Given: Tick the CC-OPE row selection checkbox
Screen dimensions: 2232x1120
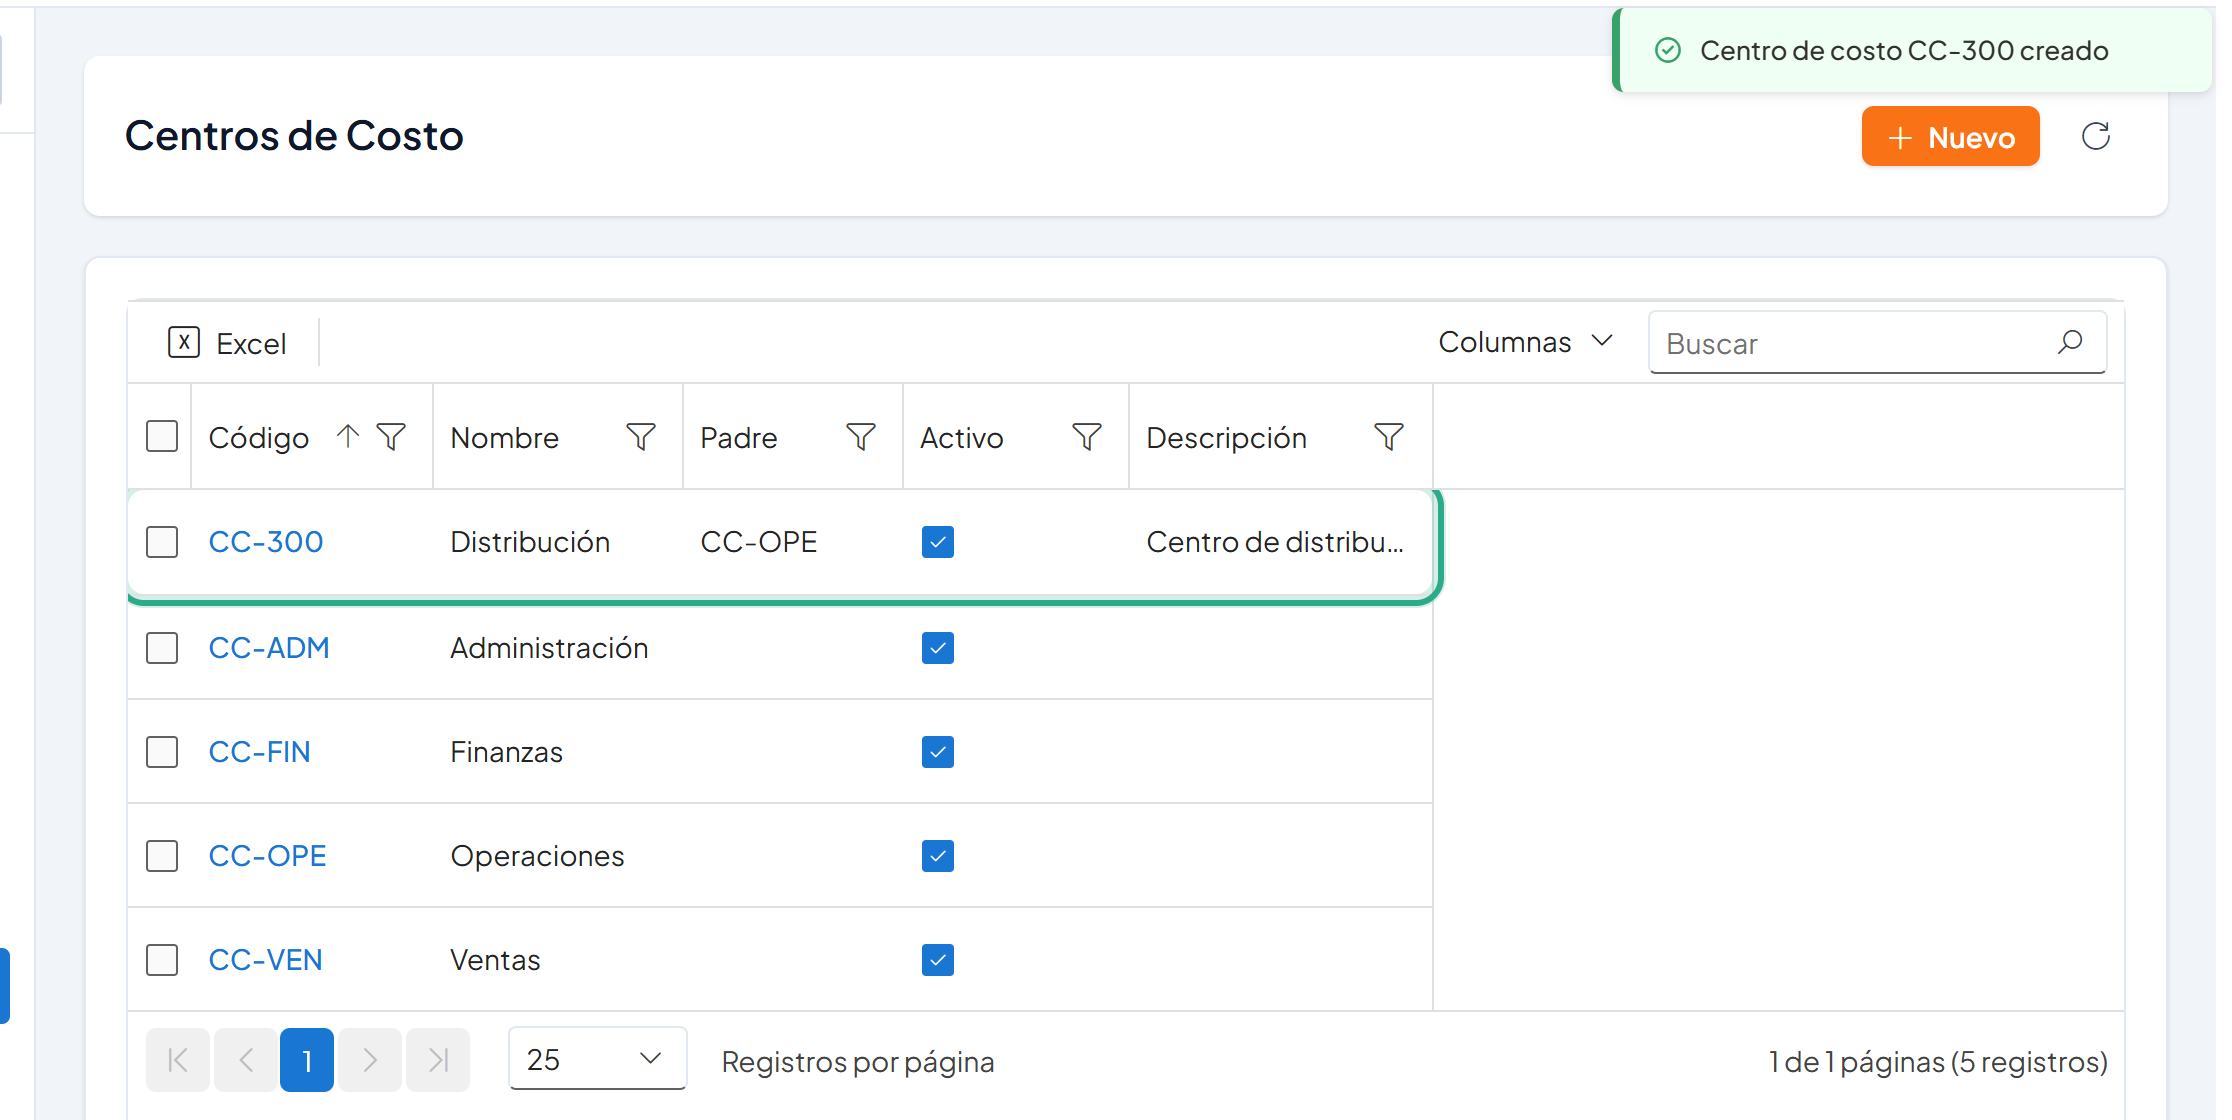Looking at the screenshot, I should click(x=162, y=856).
